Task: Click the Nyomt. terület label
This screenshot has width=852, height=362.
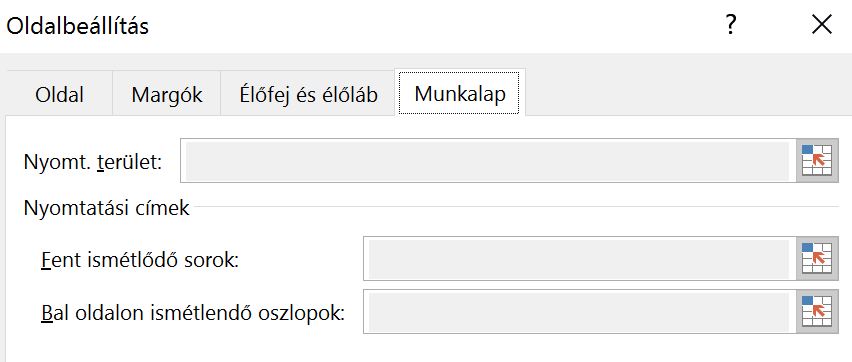Action: (93, 162)
